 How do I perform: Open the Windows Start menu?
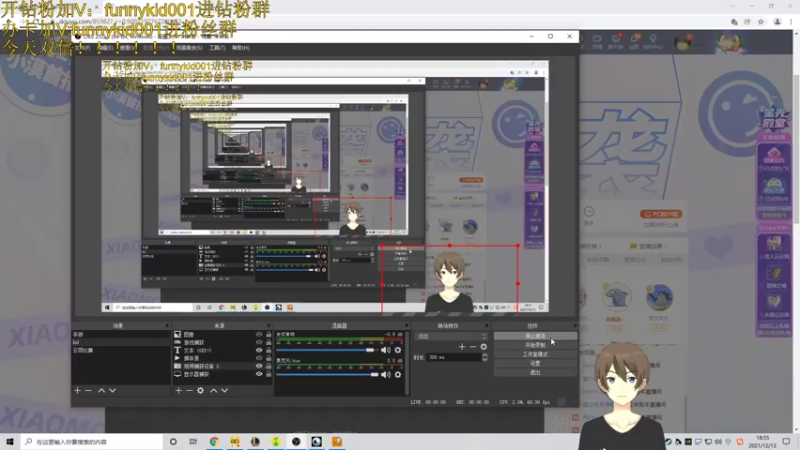10,441
